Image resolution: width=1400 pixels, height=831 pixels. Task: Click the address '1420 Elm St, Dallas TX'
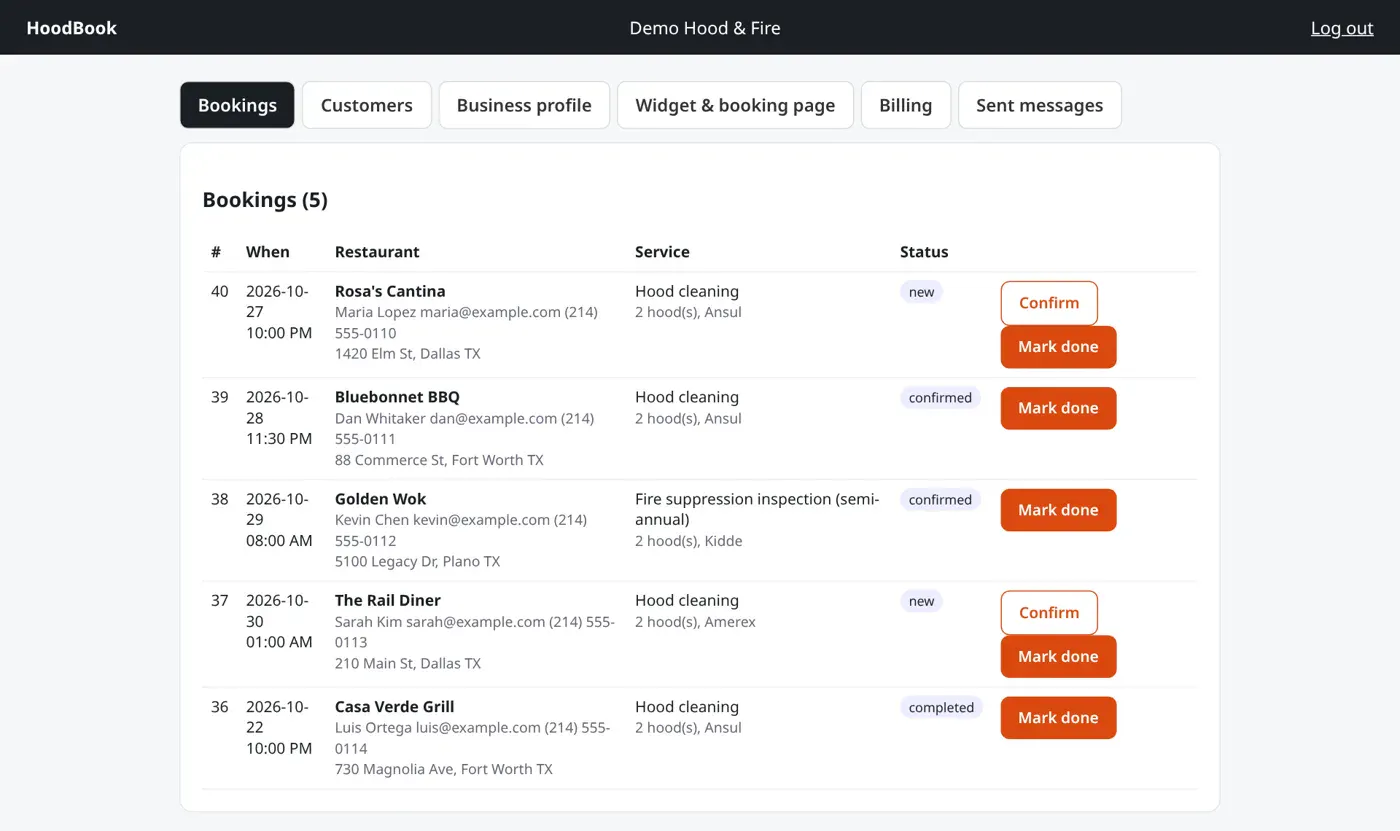pos(408,354)
